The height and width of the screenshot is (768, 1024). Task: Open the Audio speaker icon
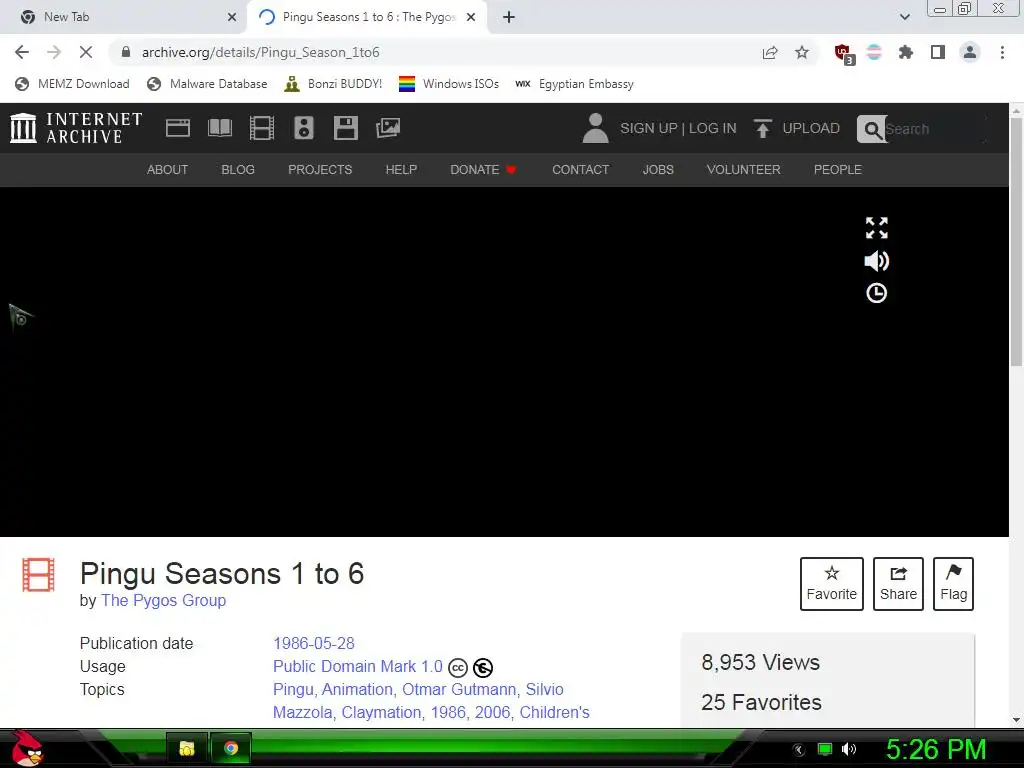304,128
